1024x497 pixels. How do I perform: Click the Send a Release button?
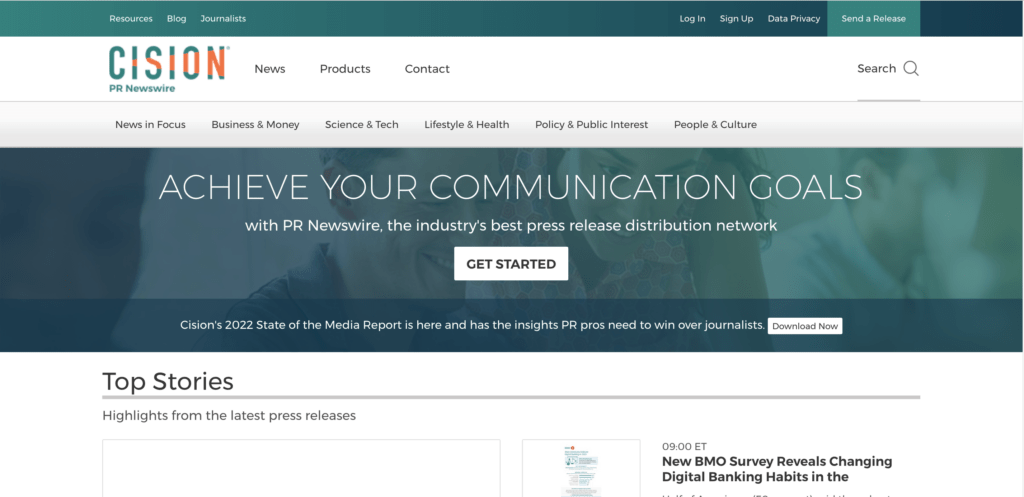pos(873,18)
